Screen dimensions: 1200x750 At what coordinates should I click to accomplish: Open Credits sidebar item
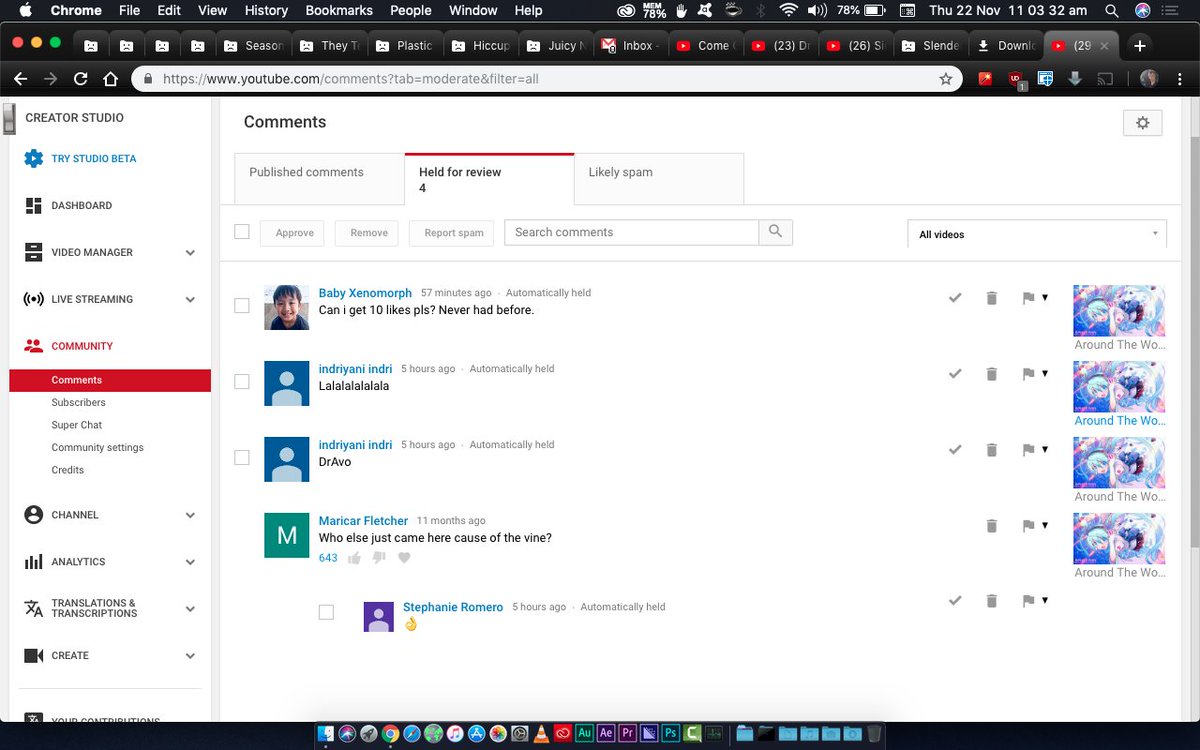tap(67, 470)
